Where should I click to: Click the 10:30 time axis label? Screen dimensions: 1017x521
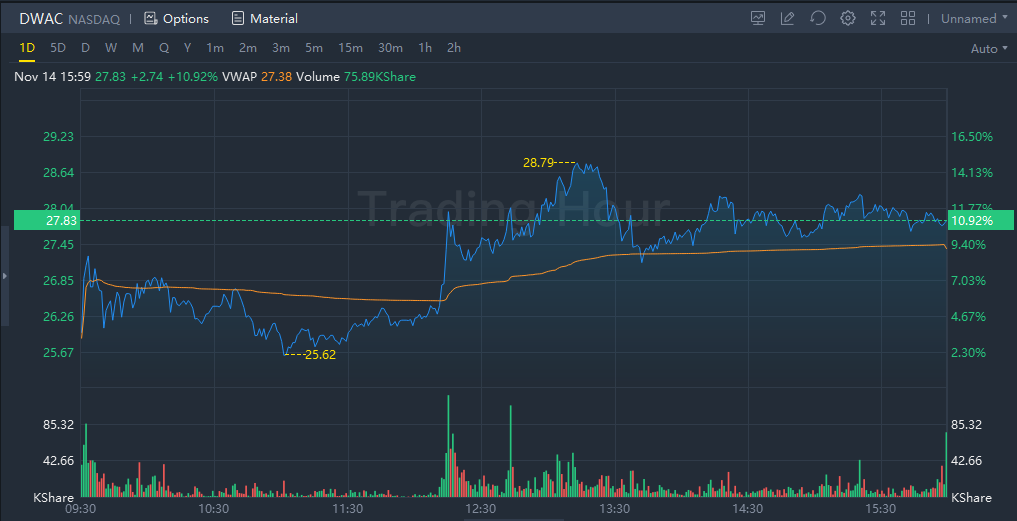[x=214, y=509]
